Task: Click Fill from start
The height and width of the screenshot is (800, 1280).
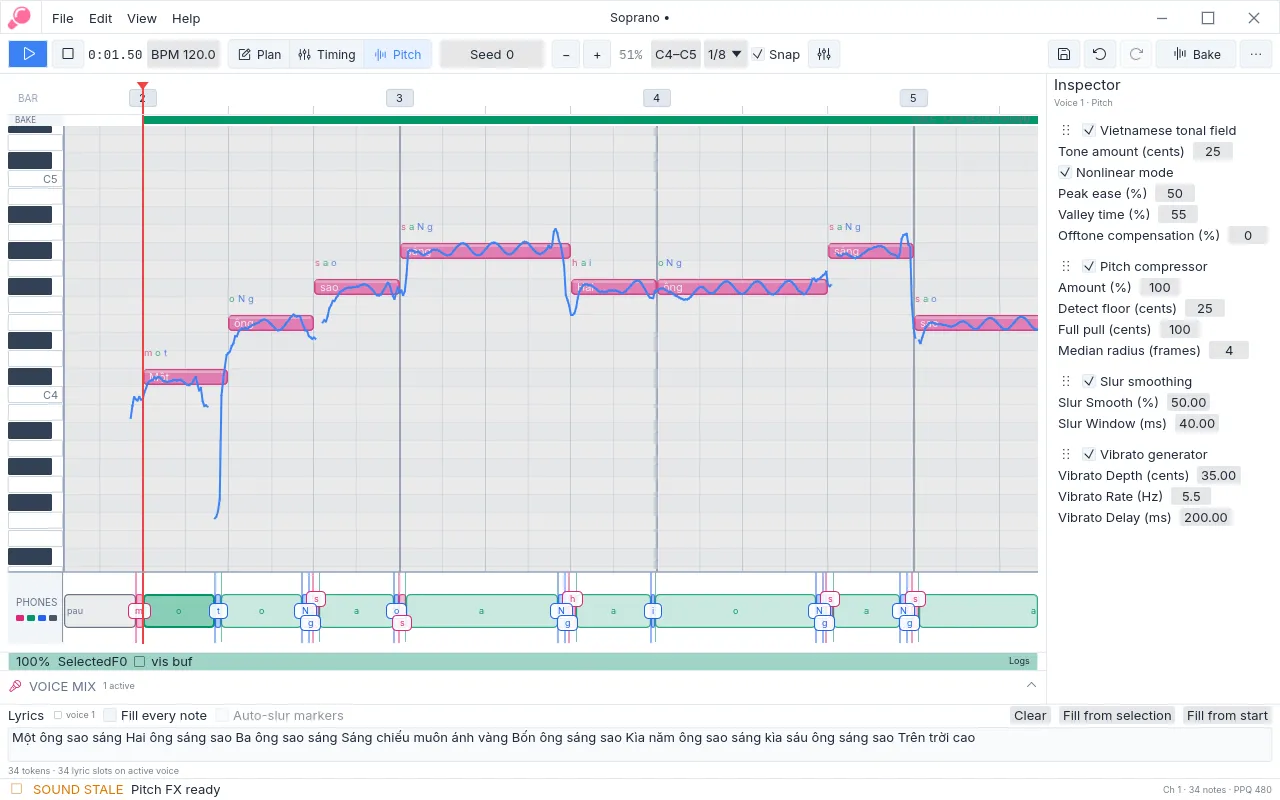Action: pos(1227,715)
